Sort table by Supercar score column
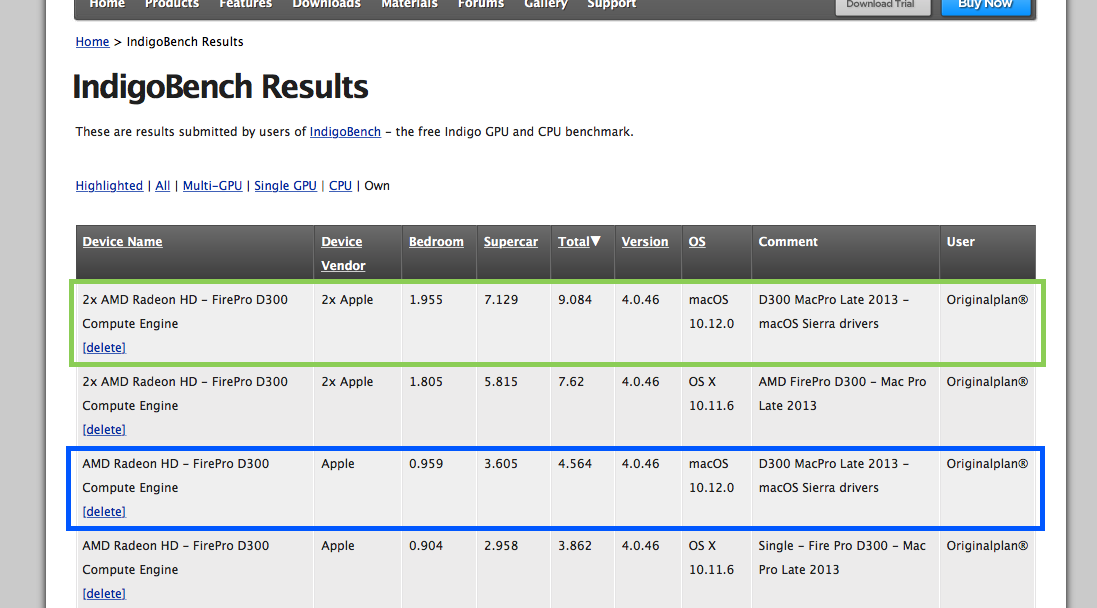 511,241
